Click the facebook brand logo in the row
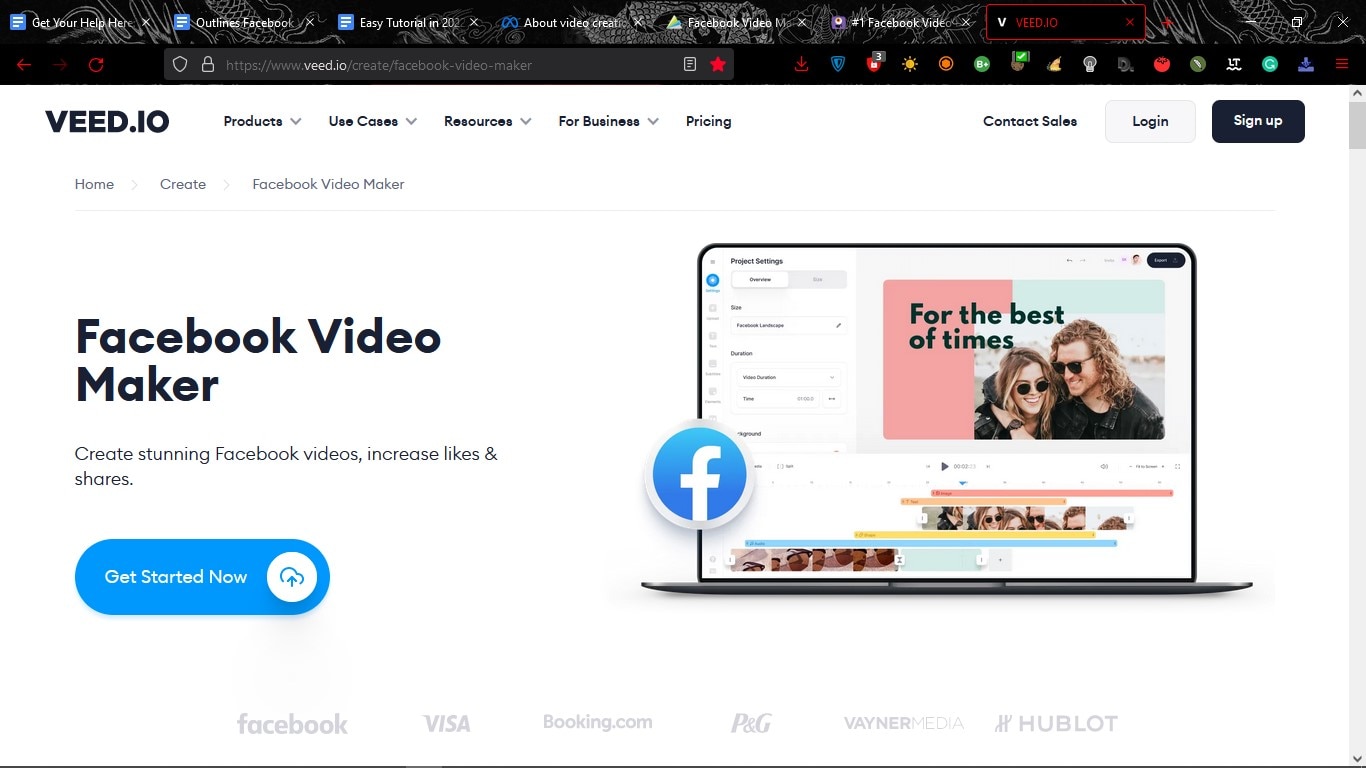The width and height of the screenshot is (1366, 768). click(x=292, y=723)
